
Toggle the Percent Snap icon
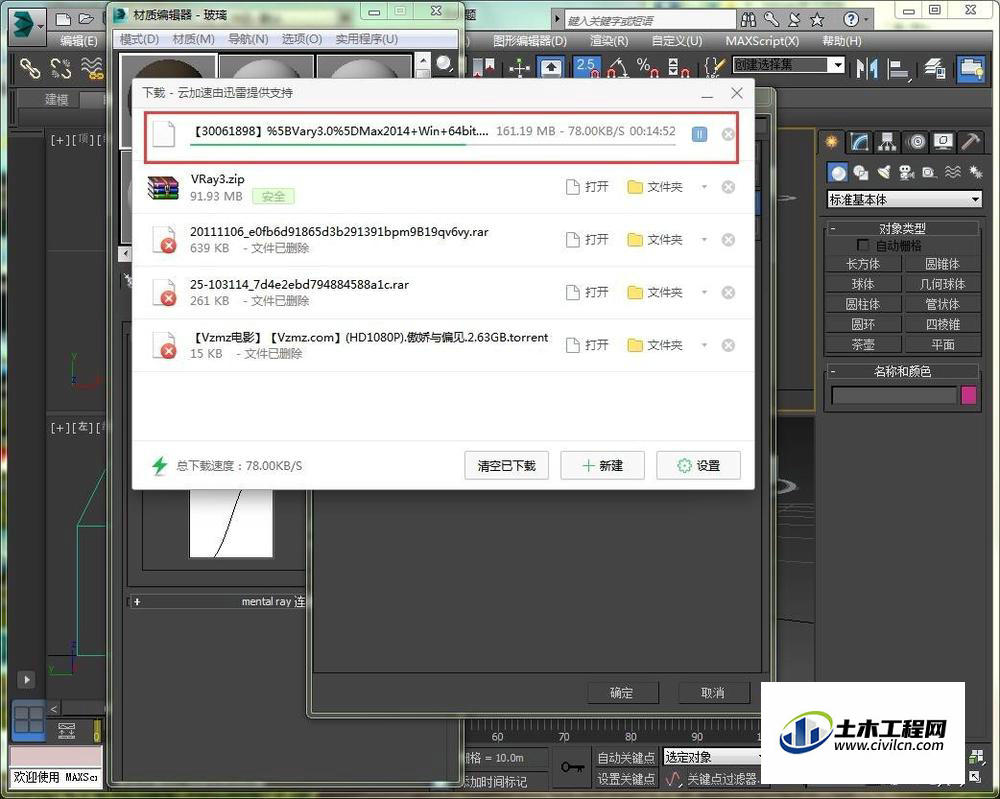[645, 67]
